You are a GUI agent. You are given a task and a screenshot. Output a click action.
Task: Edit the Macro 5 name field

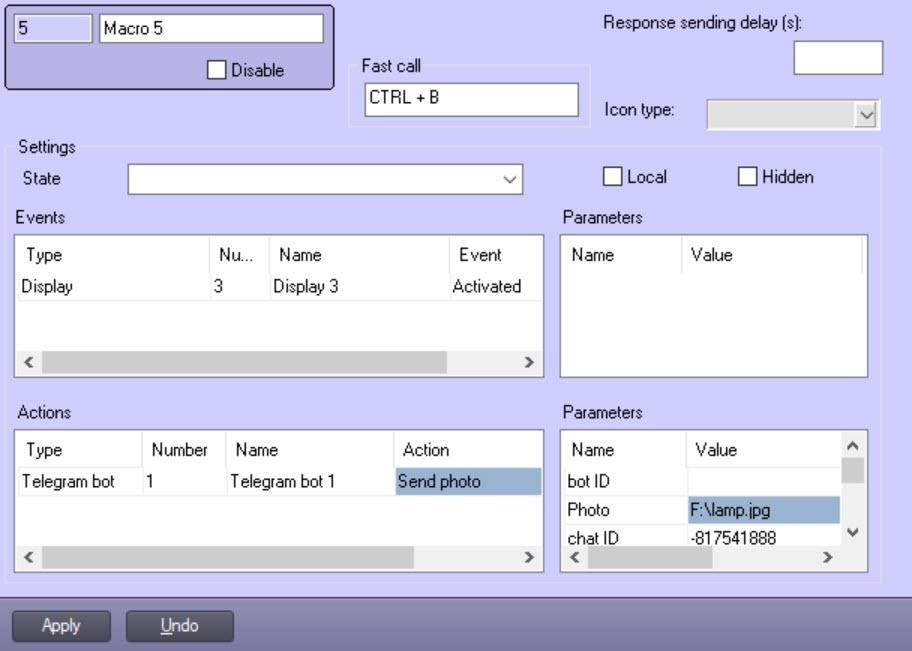[x=211, y=29]
